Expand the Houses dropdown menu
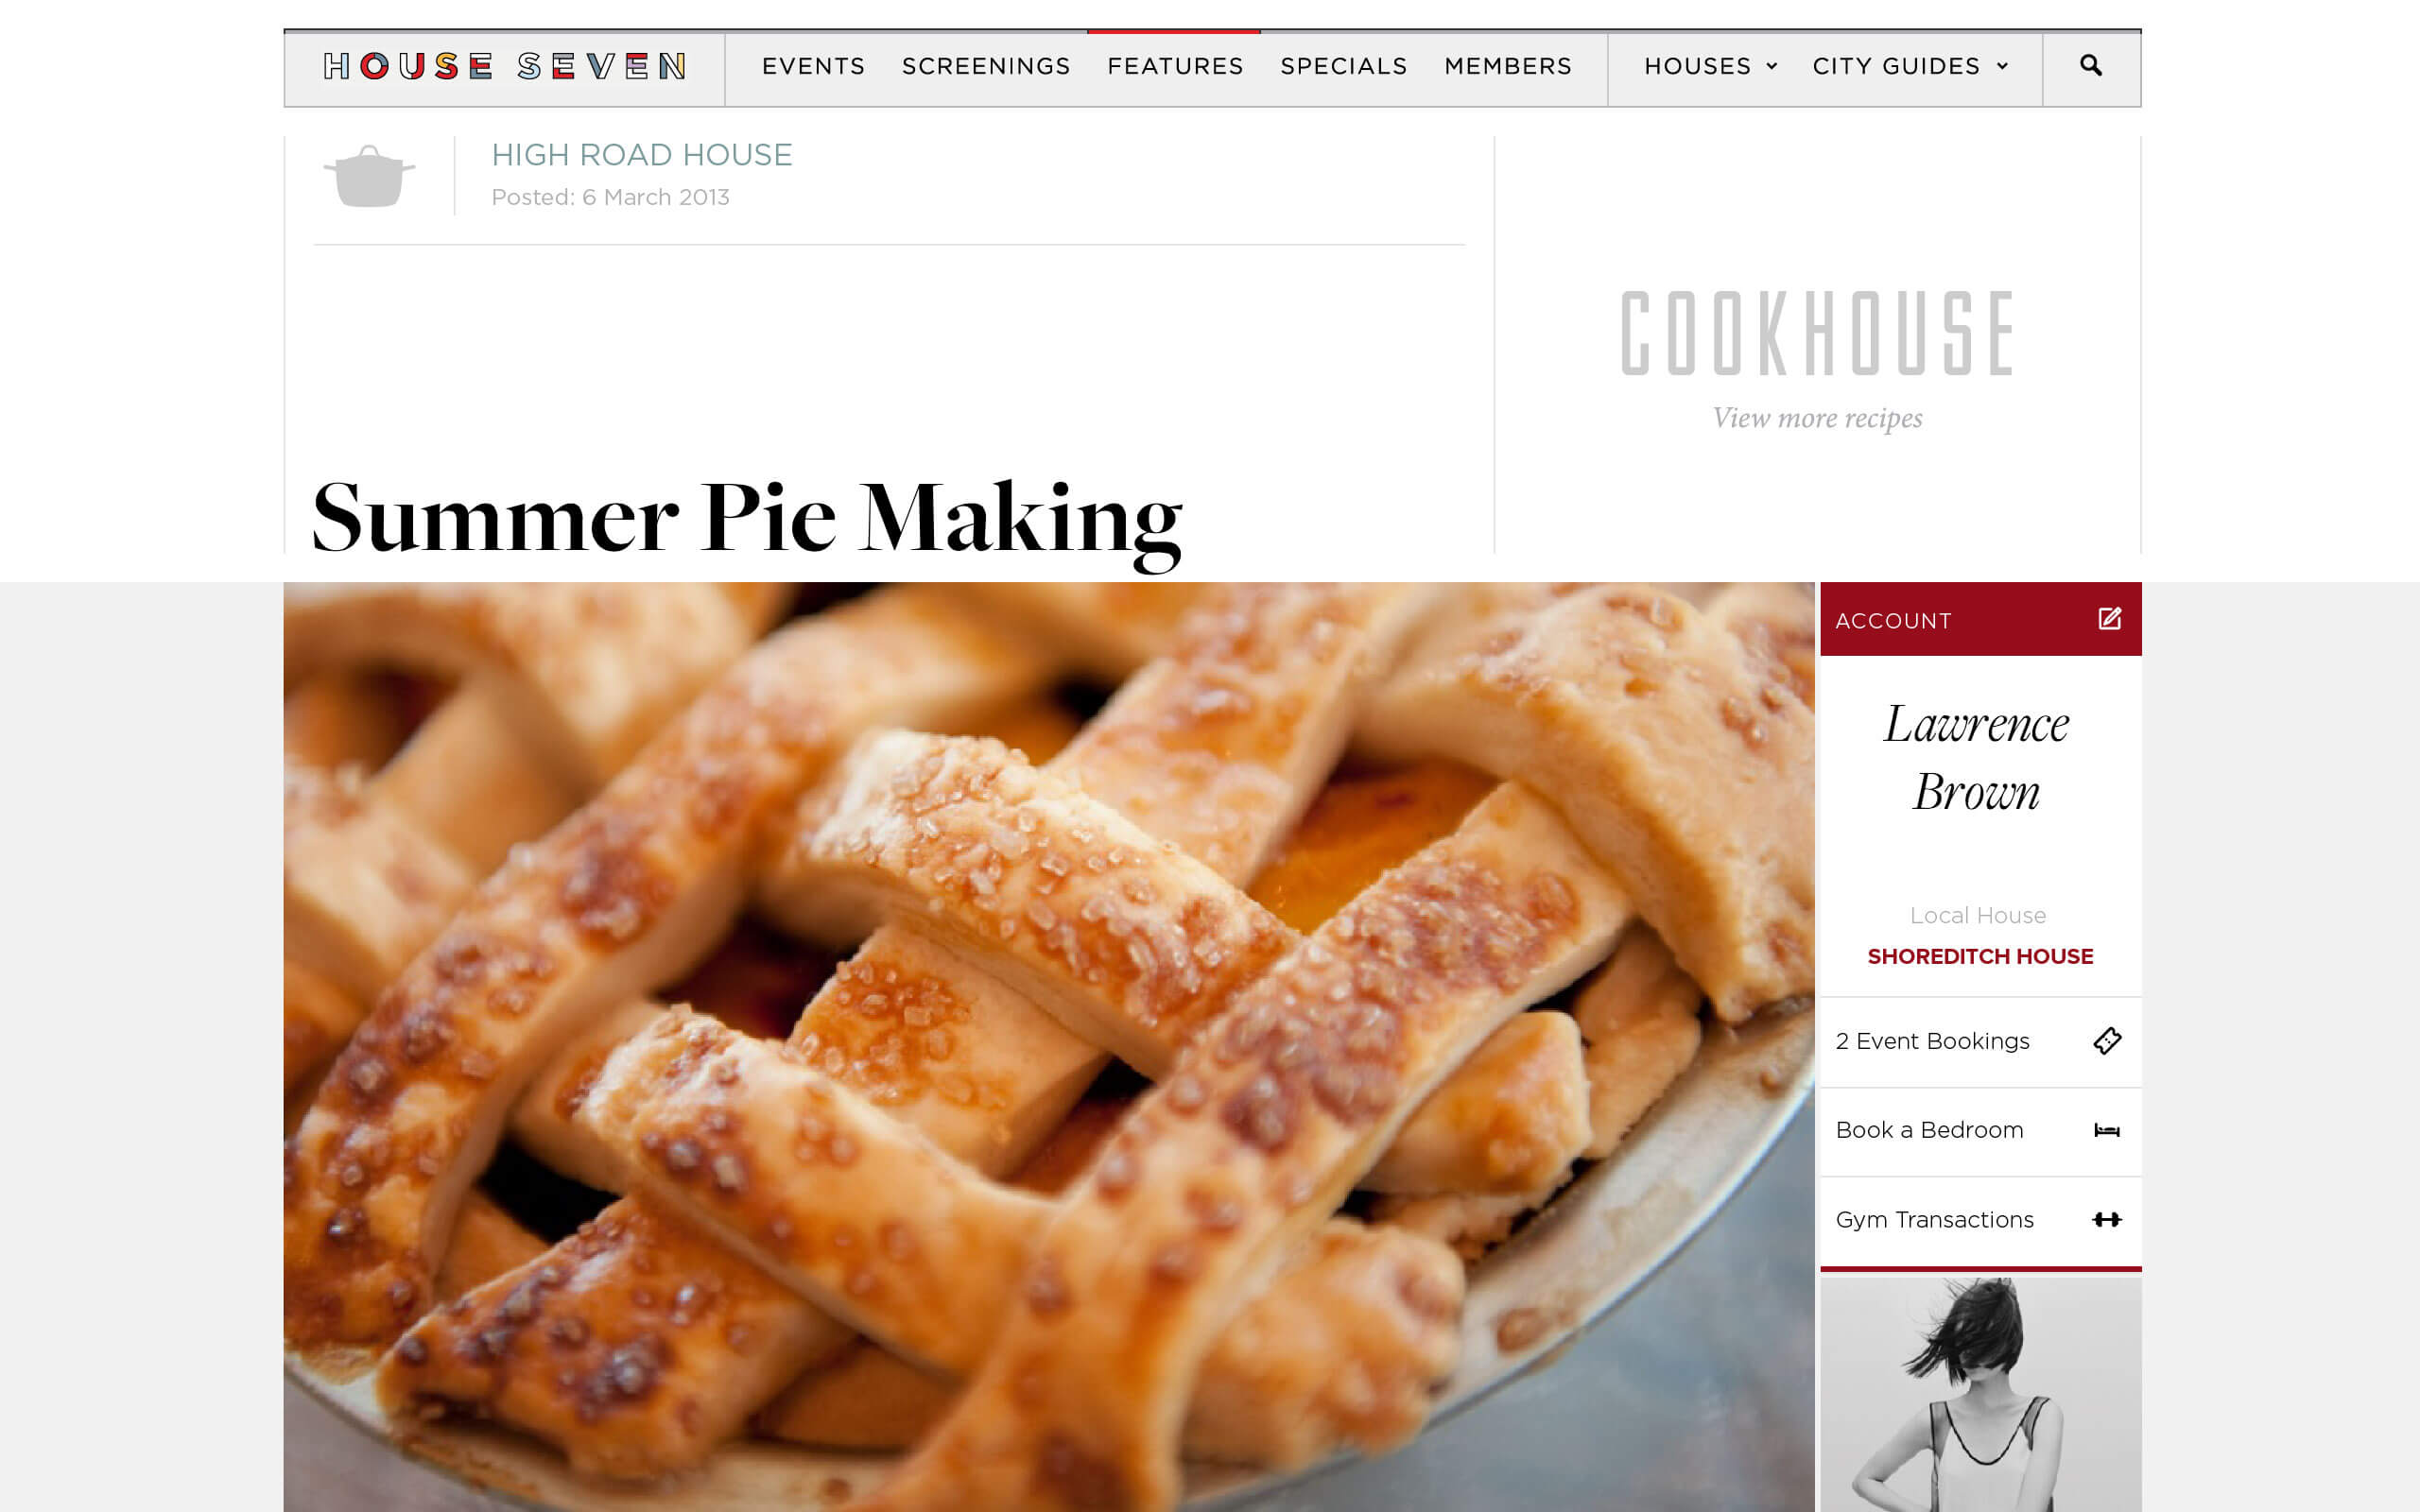 [1710, 66]
